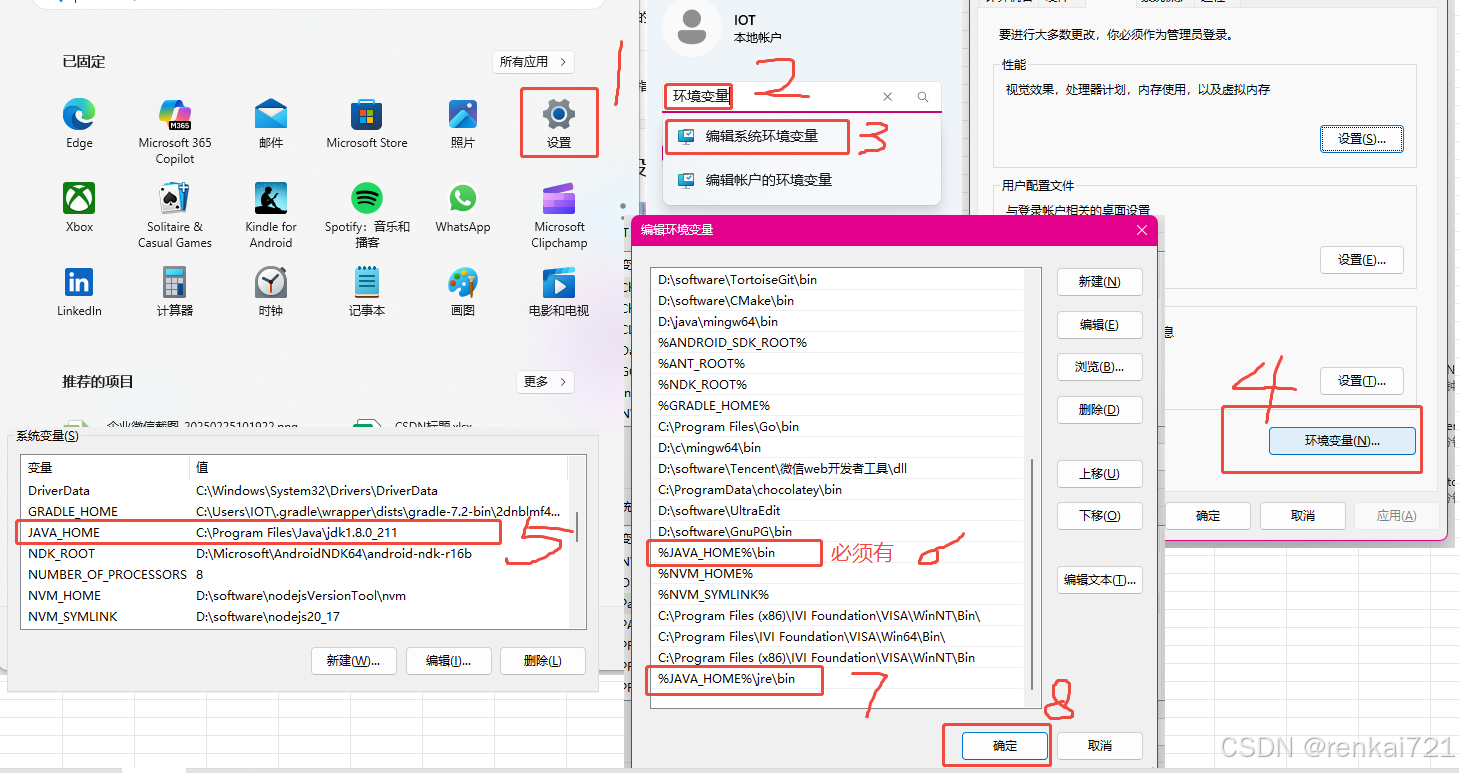Select NDK_ROOT row in system variables
This screenshot has width=1459, height=773.
[295, 554]
